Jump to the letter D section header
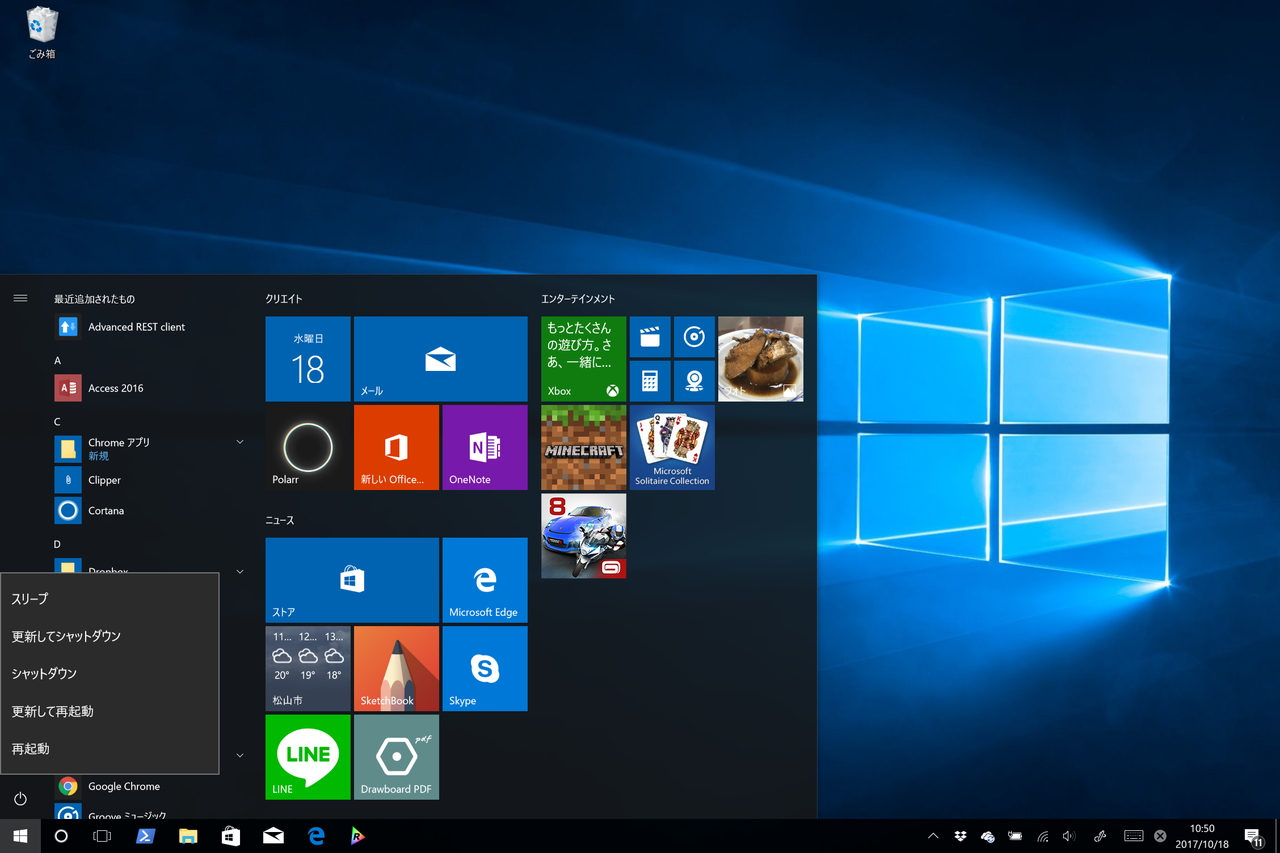This screenshot has width=1280, height=853. 57,544
